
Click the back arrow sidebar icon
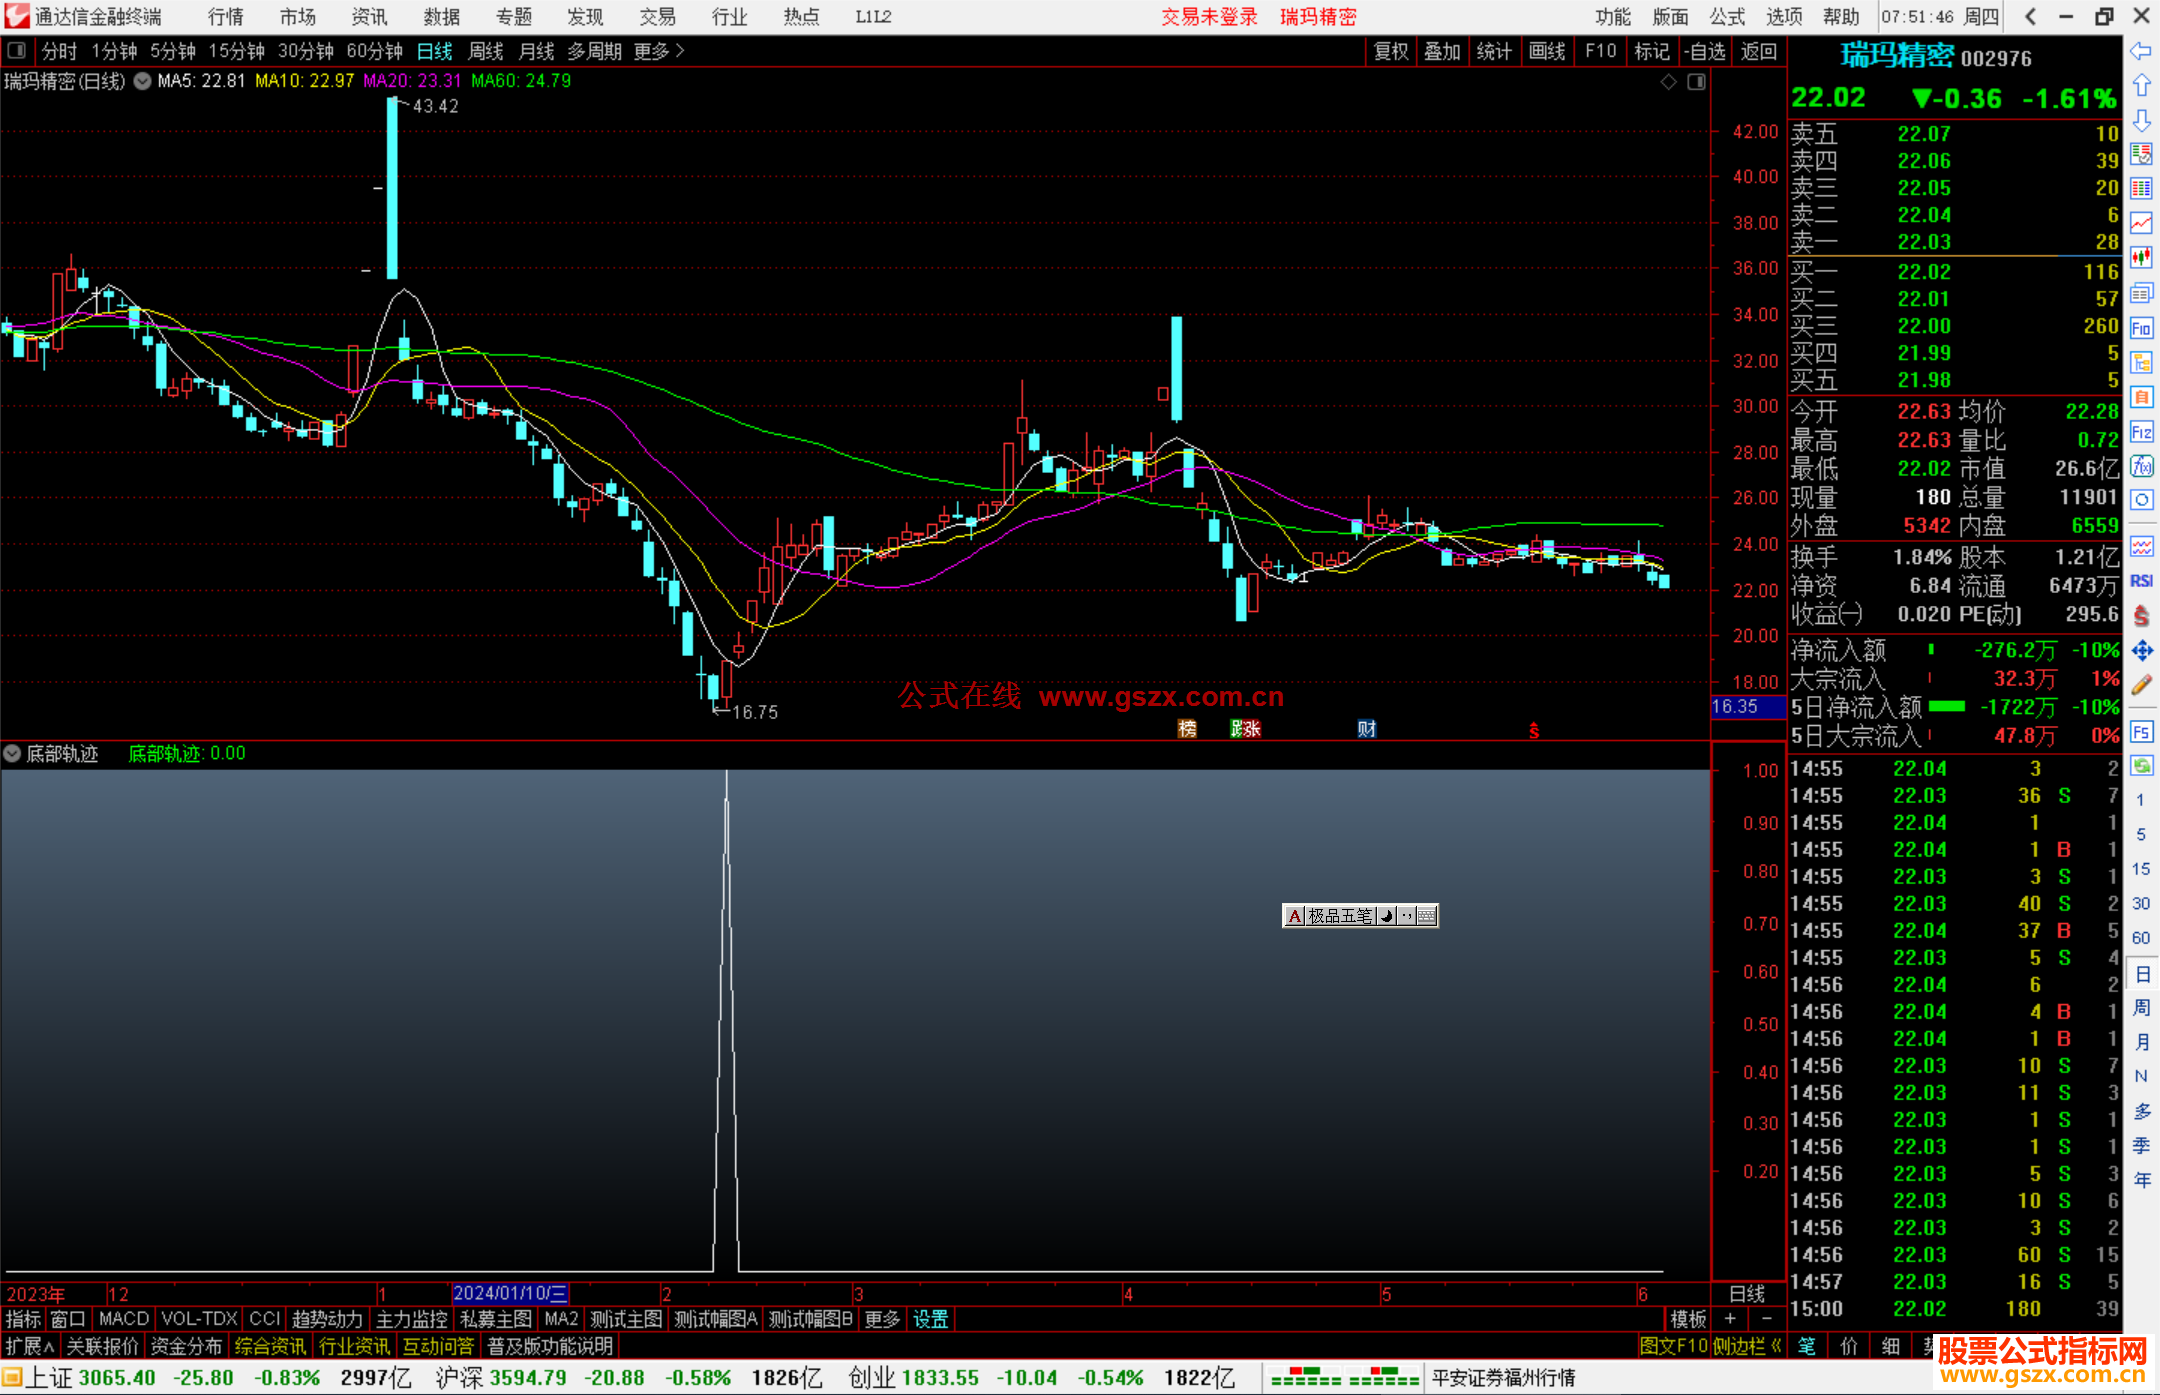(x=2141, y=51)
